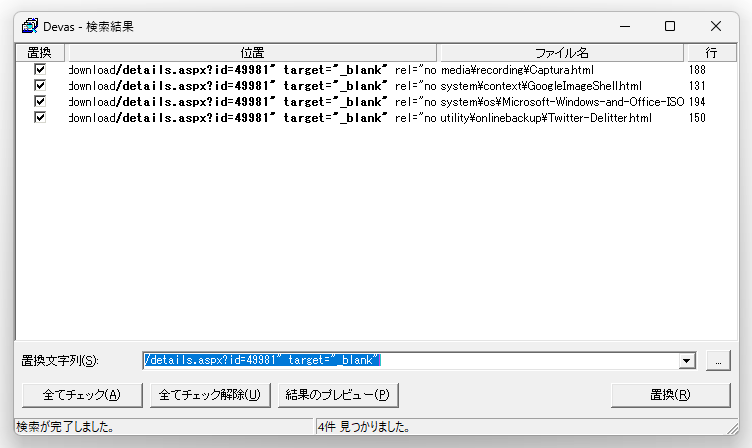Uncheck the replace checkbox for GoogleImageShell.html row
Screen dimensions: 752x448
(40, 85)
